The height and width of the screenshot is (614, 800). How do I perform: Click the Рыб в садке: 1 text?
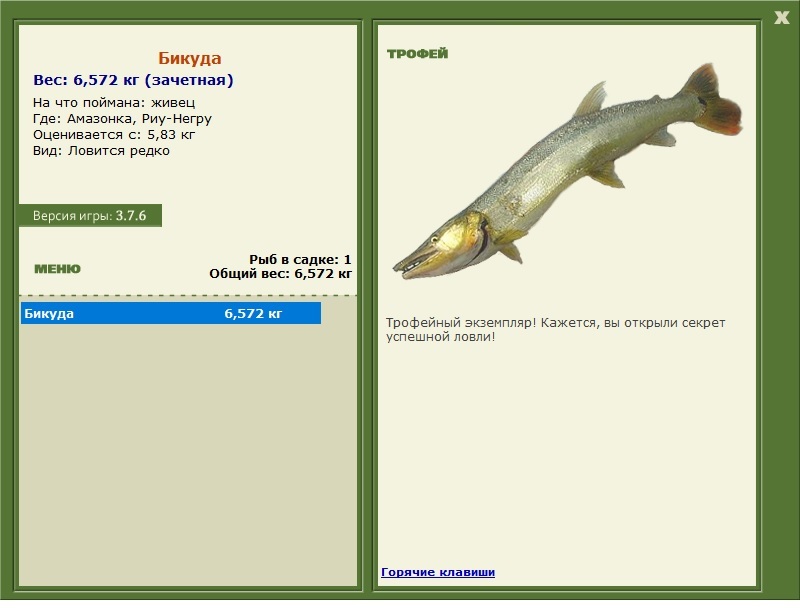tap(300, 259)
